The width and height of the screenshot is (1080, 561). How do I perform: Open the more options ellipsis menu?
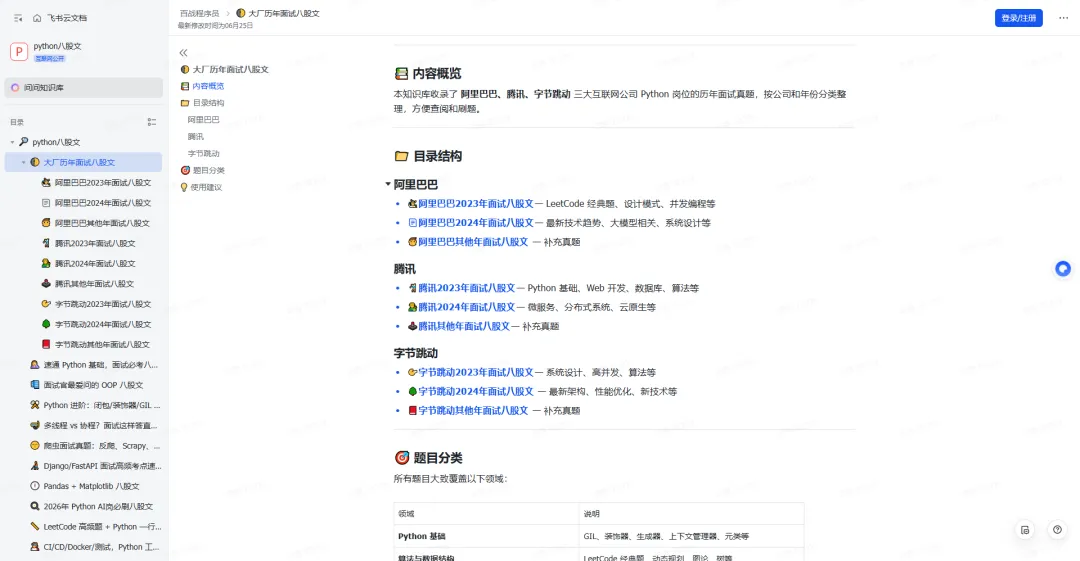click(x=1063, y=18)
